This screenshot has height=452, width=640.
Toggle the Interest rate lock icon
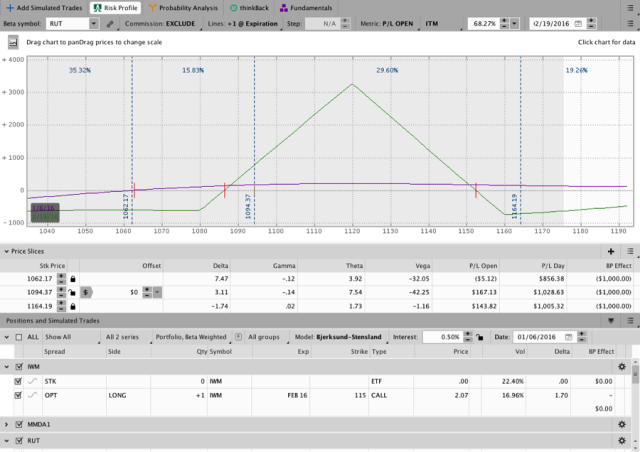pos(480,337)
